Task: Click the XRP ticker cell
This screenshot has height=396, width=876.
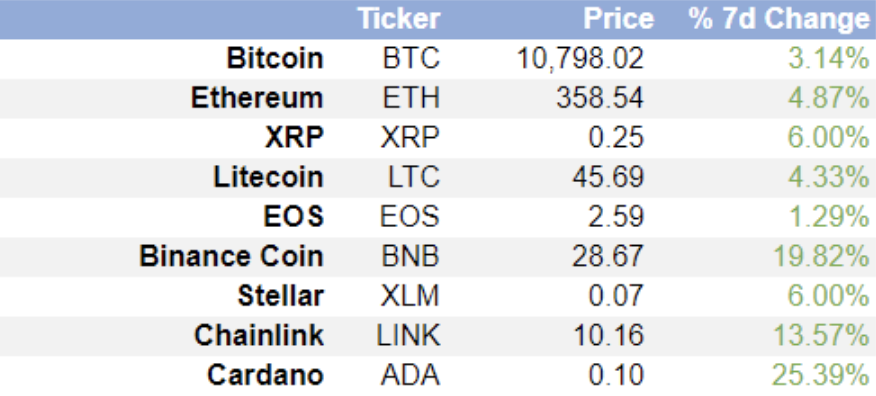Action: [410, 138]
